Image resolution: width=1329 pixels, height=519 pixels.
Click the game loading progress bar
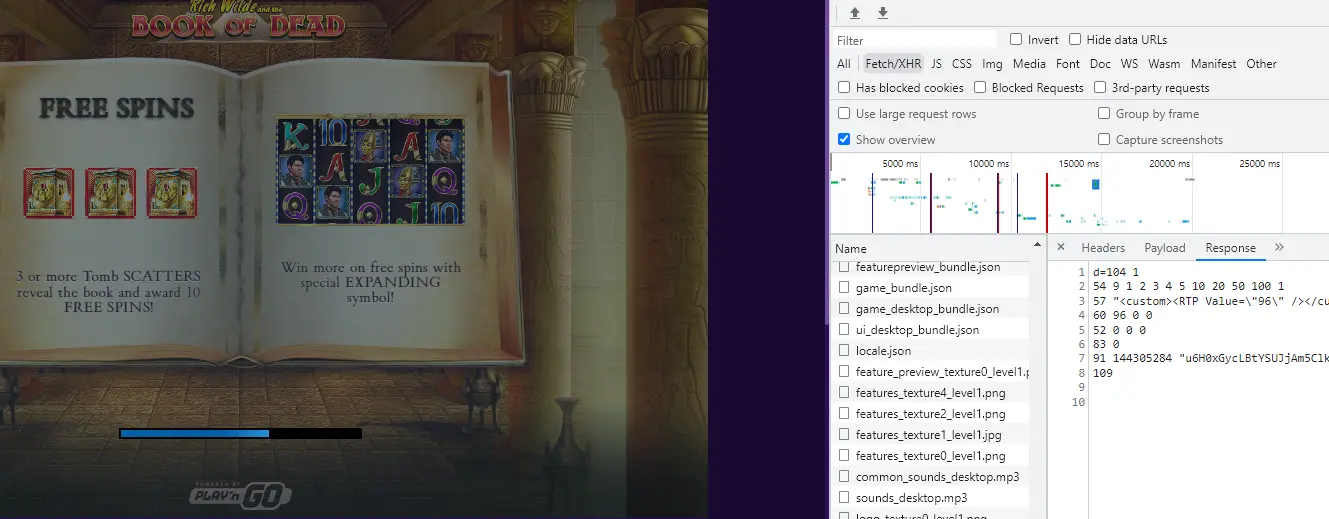click(x=240, y=433)
